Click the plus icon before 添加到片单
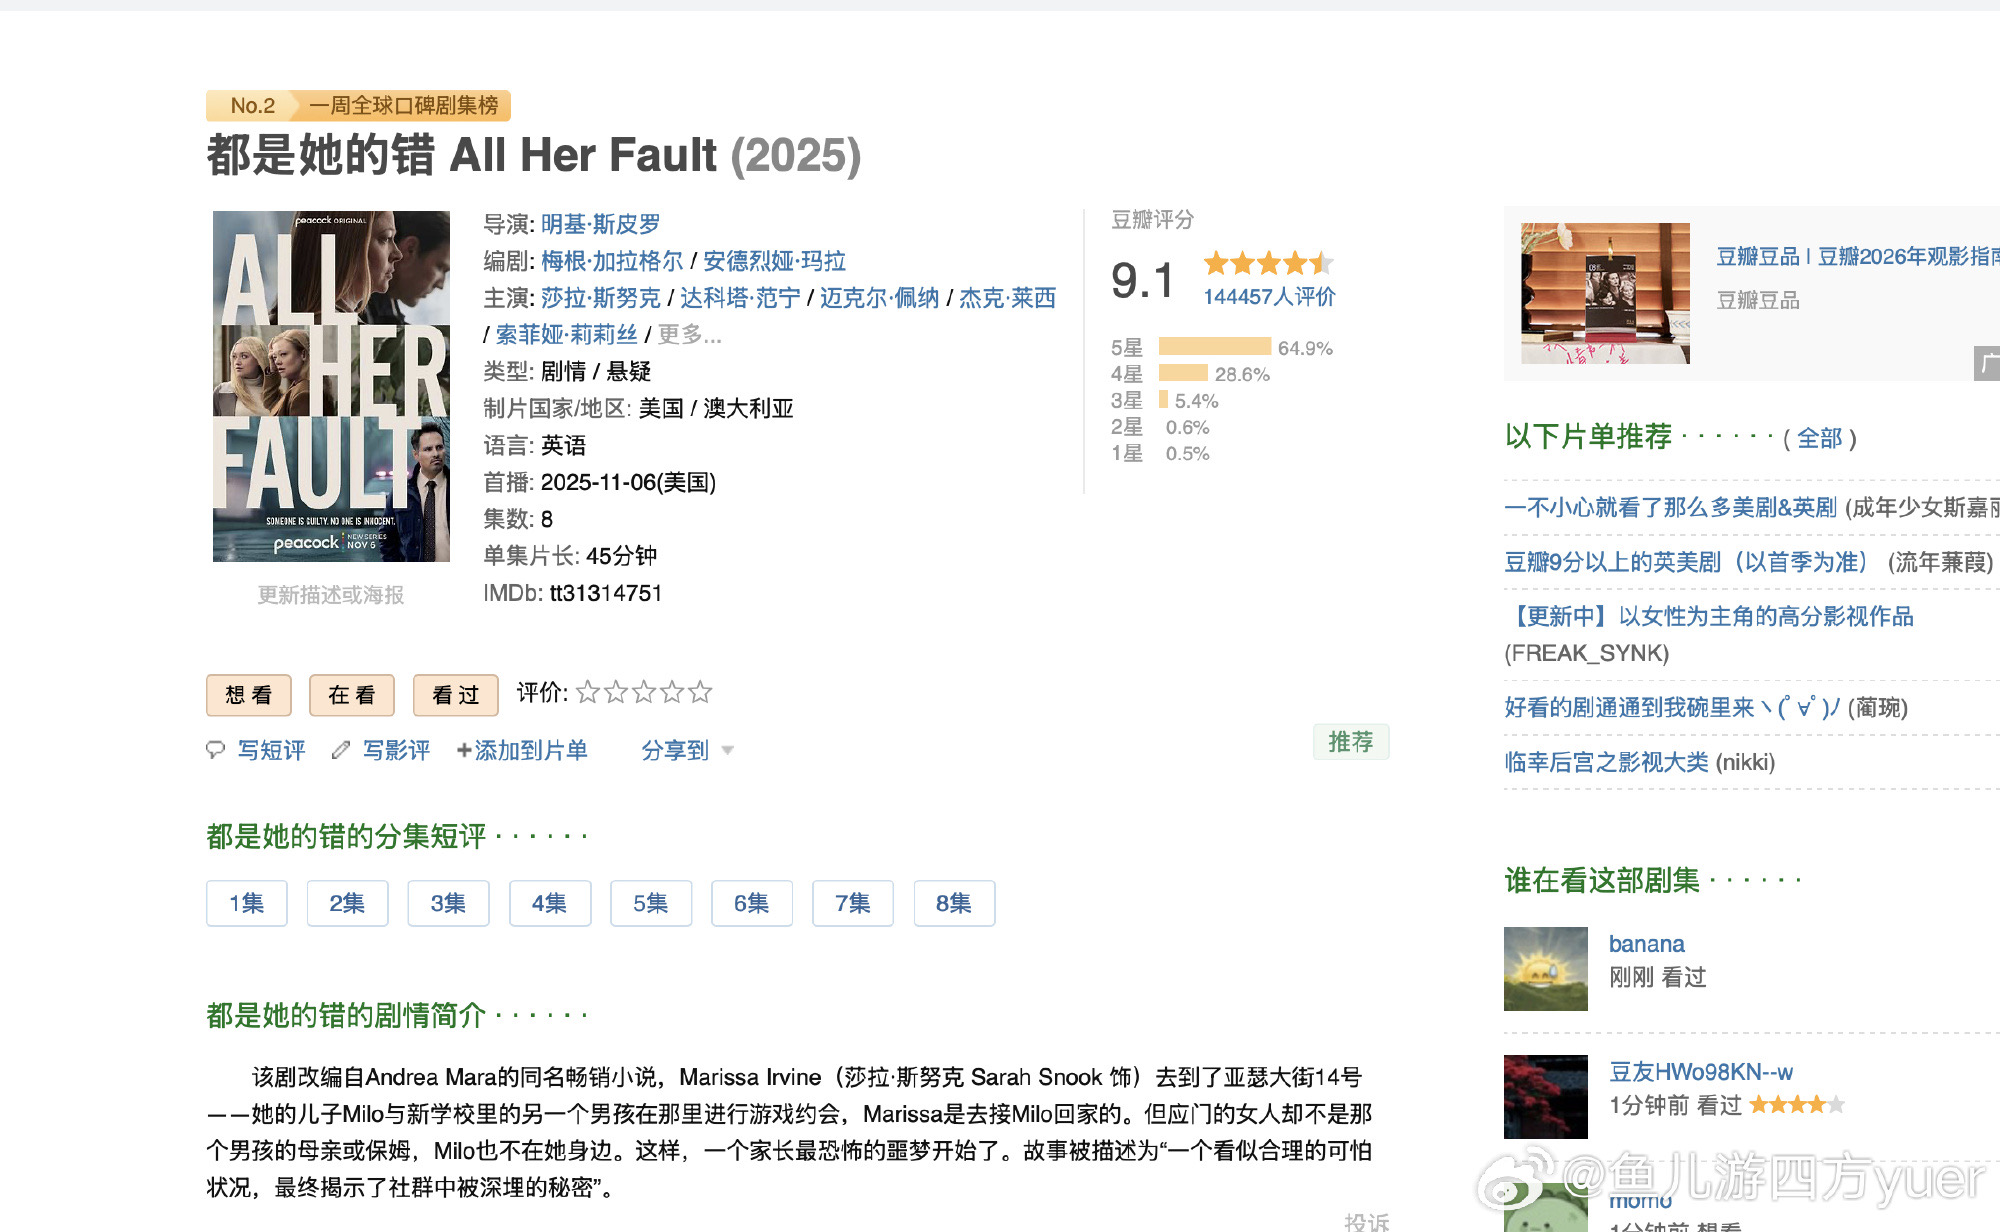This screenshot has width=2000, height=1232. point(464,750)
